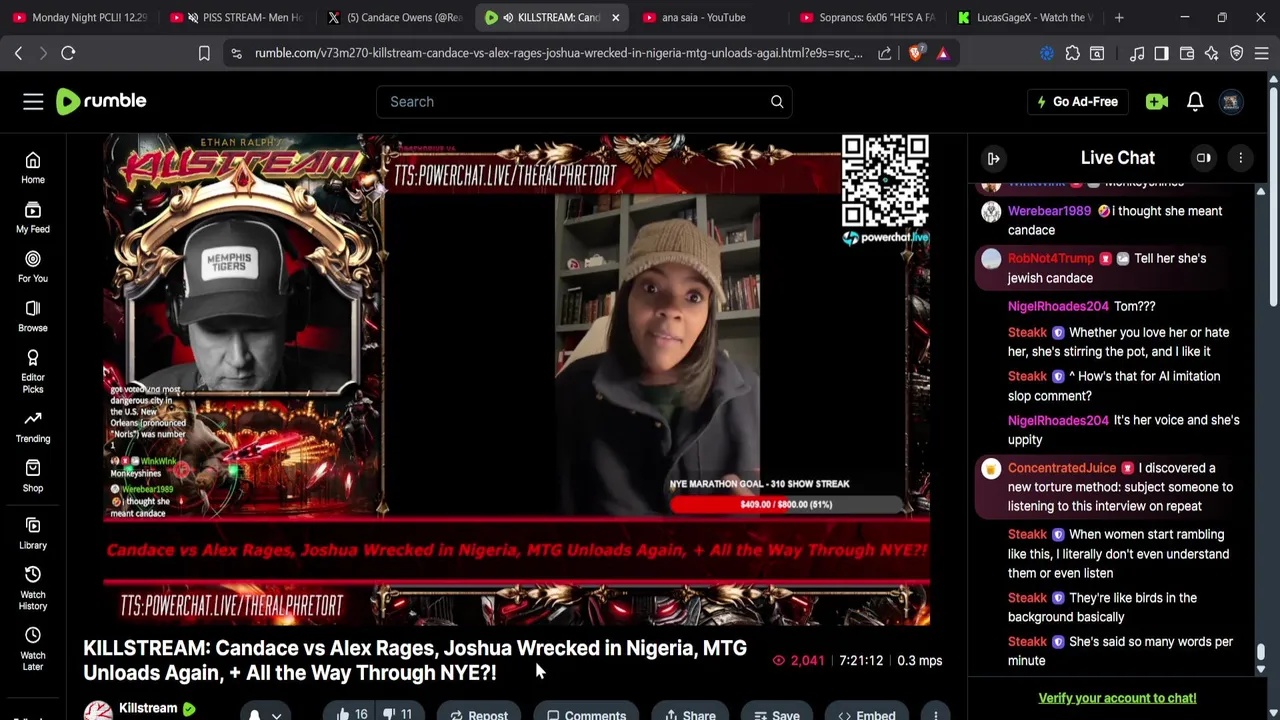Screen dimensions: 1280x720
Task: Dislike the video thumbs-down button
Action: (399, 714)
